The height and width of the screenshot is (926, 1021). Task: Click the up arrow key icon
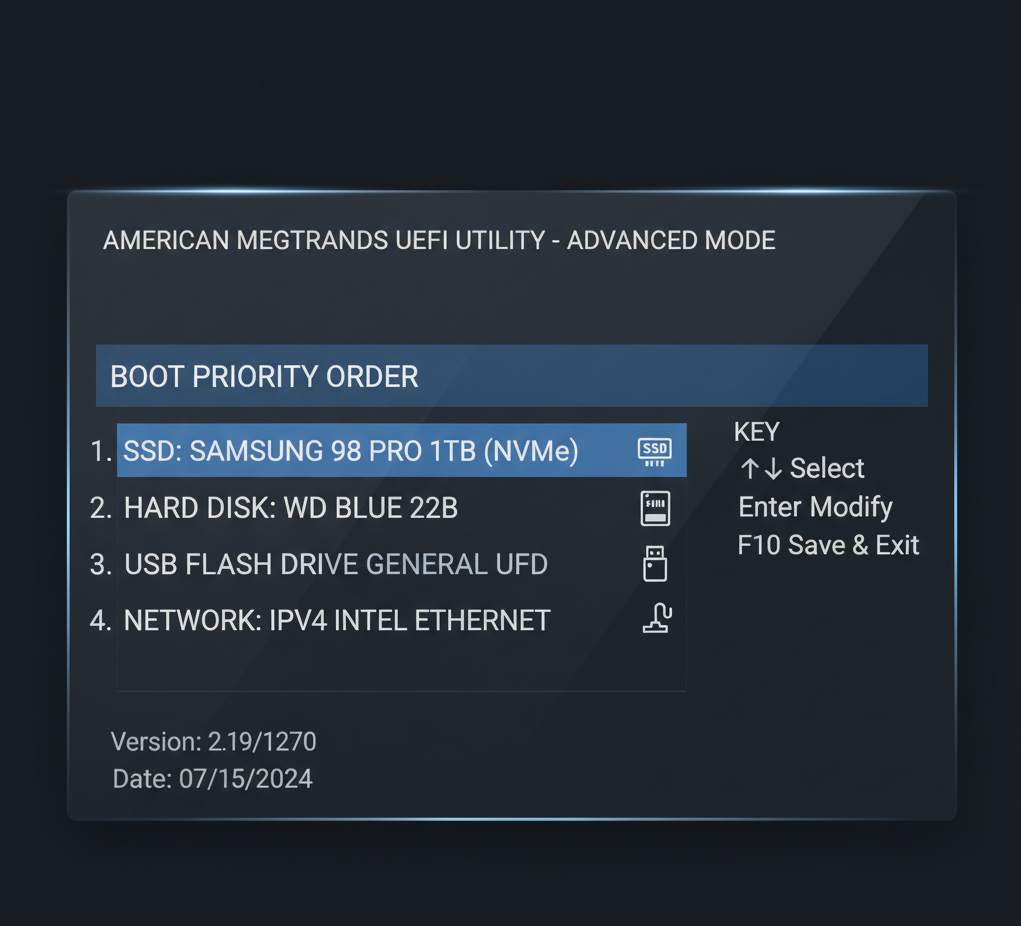749,468
